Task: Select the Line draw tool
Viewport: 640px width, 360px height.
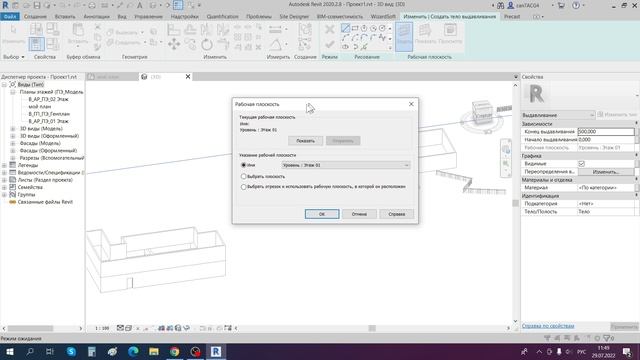Action: [345, 28]
